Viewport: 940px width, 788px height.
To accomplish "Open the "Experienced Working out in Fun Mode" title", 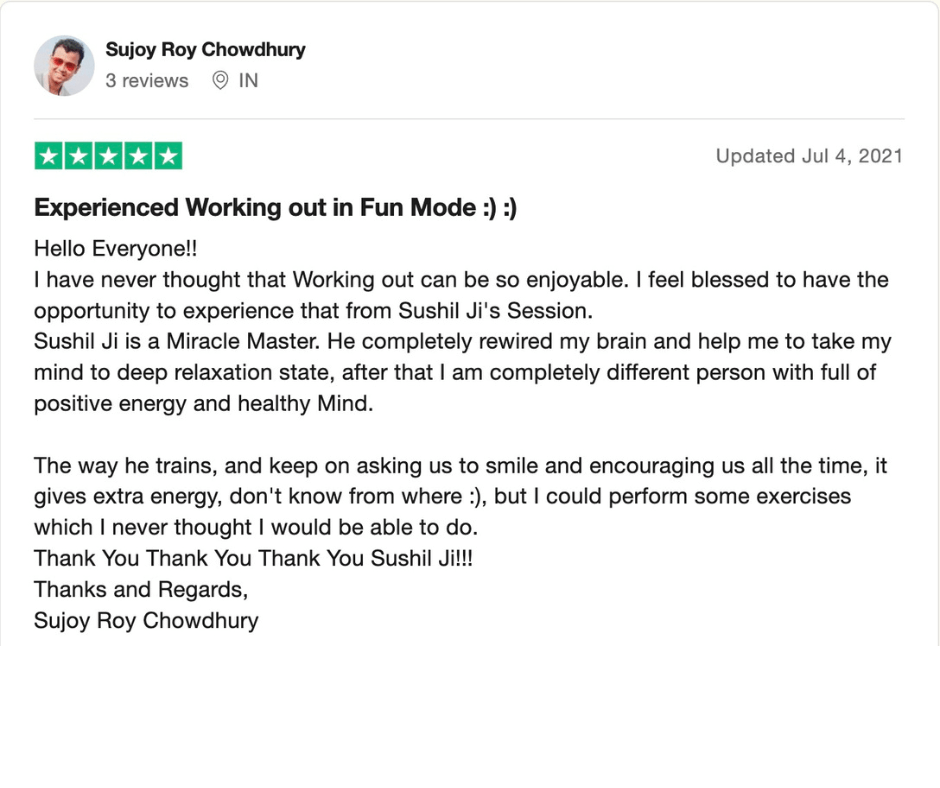I will (x=275, y=208).
